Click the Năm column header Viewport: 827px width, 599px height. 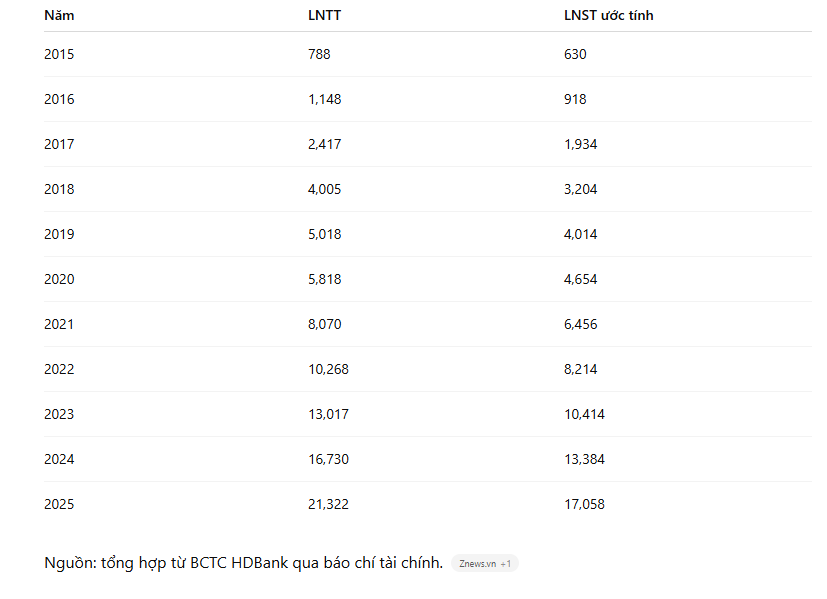[x=59, y=16]
